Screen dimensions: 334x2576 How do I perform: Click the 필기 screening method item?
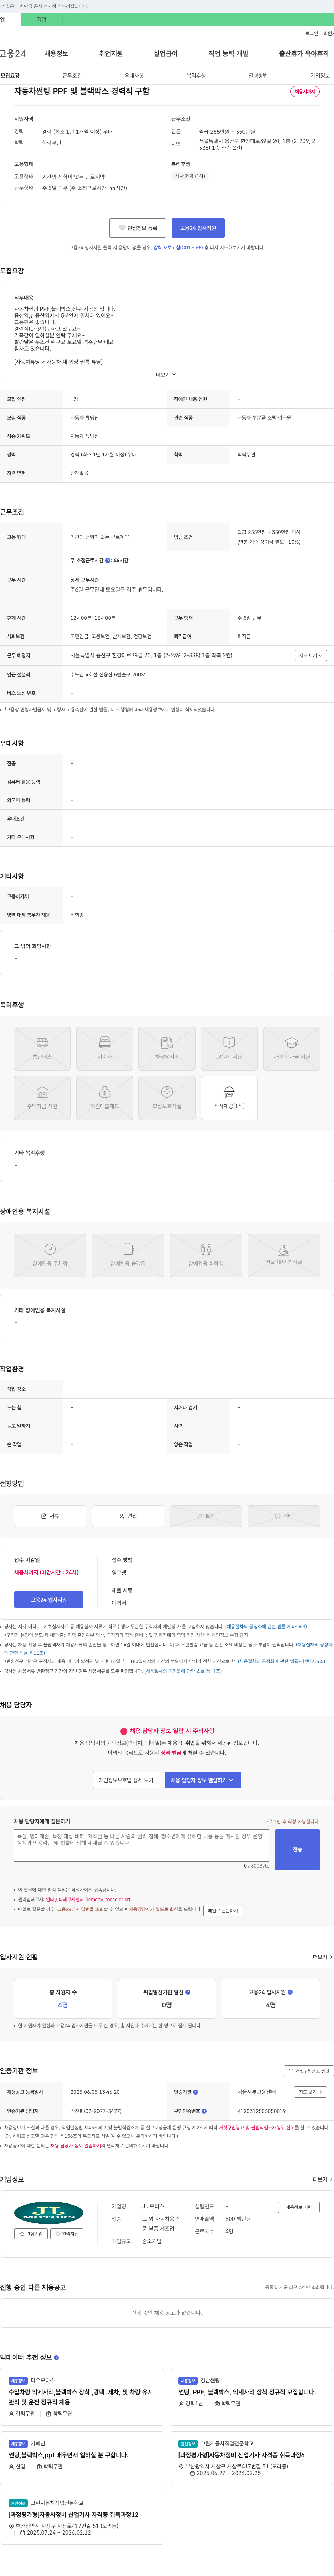(x=206, y=1515)
